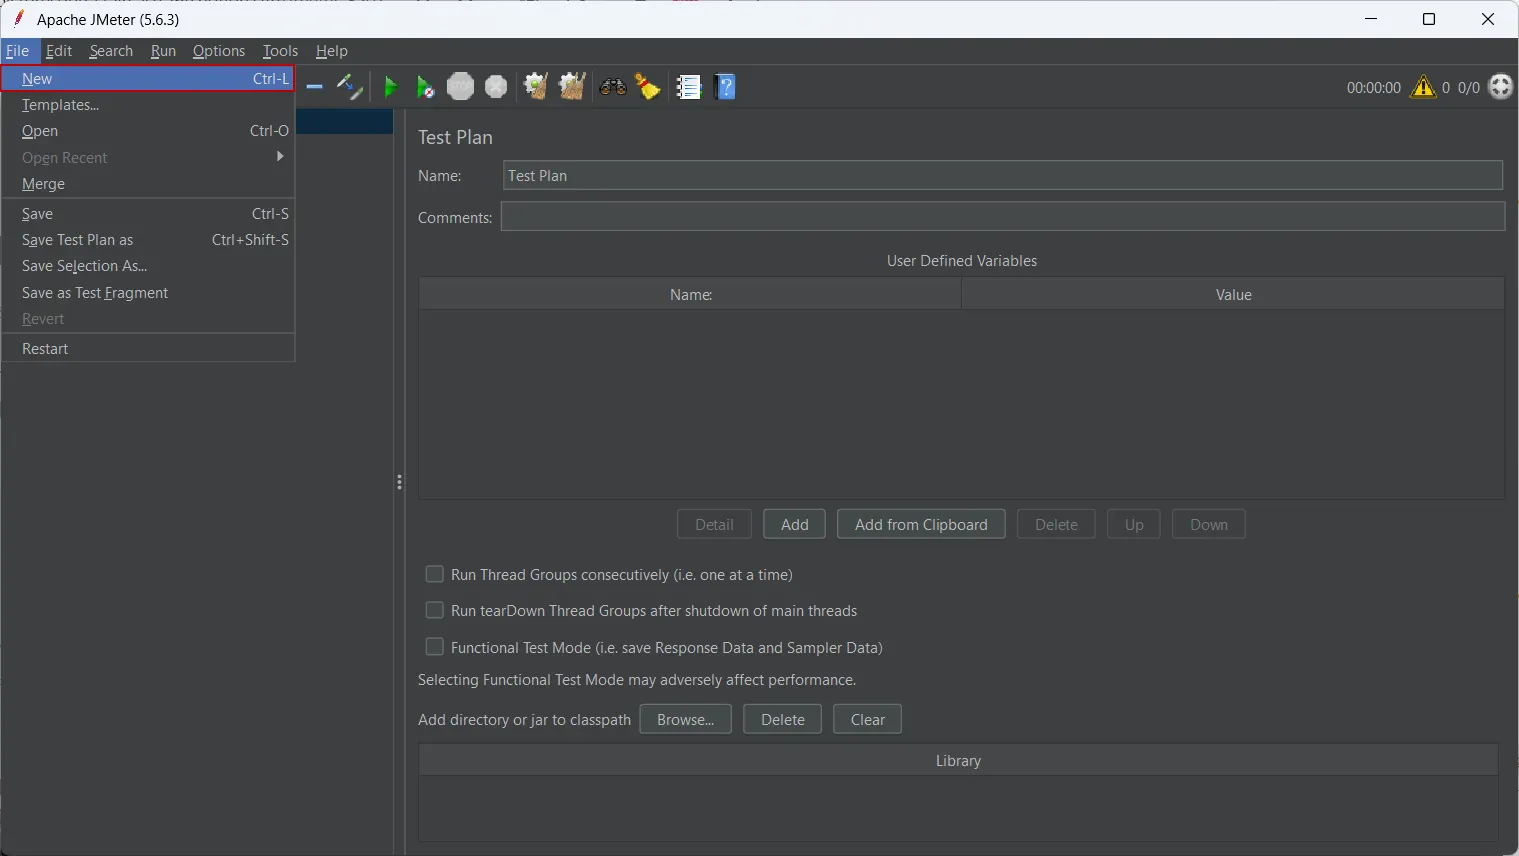The width and height of the screenshot is (1519, 856).
Task: Click the Clear All icon with double brooms
Action: [572, 87]
